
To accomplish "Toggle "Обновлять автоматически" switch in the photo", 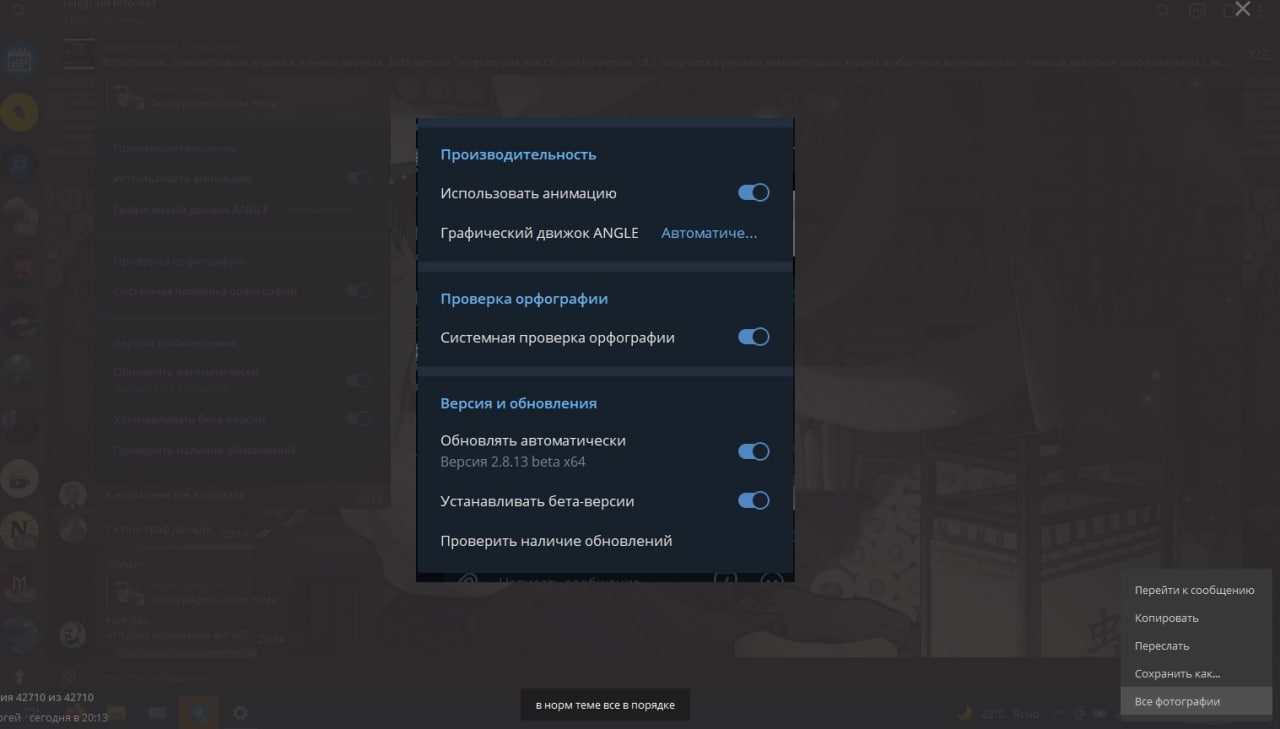I will pyautogui.click(x=753, y=452).
